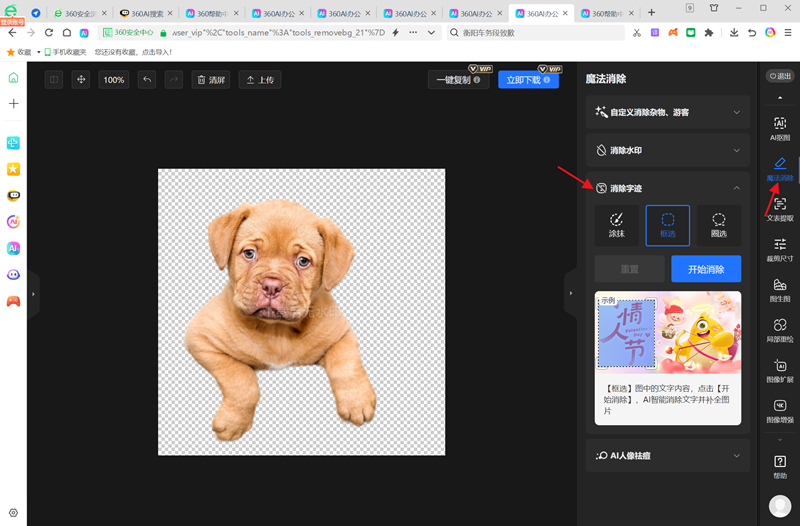Open a new browser tab
This screenshot has width=800, height=526.
[x=652, y=13]
